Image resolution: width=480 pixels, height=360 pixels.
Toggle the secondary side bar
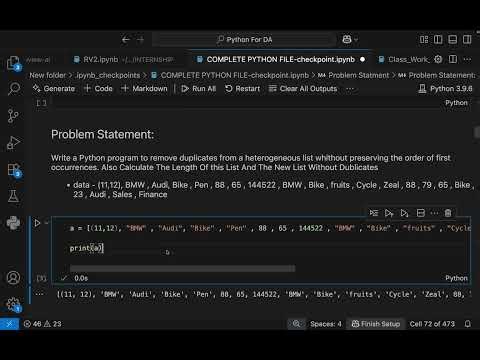coord(467,39)
